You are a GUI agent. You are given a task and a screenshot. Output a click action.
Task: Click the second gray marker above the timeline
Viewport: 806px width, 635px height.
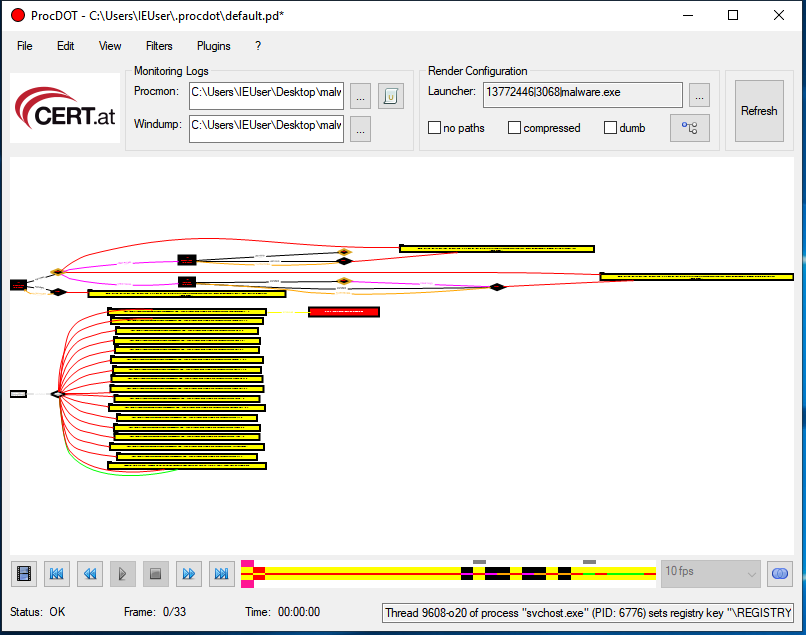tap(589, 562)
